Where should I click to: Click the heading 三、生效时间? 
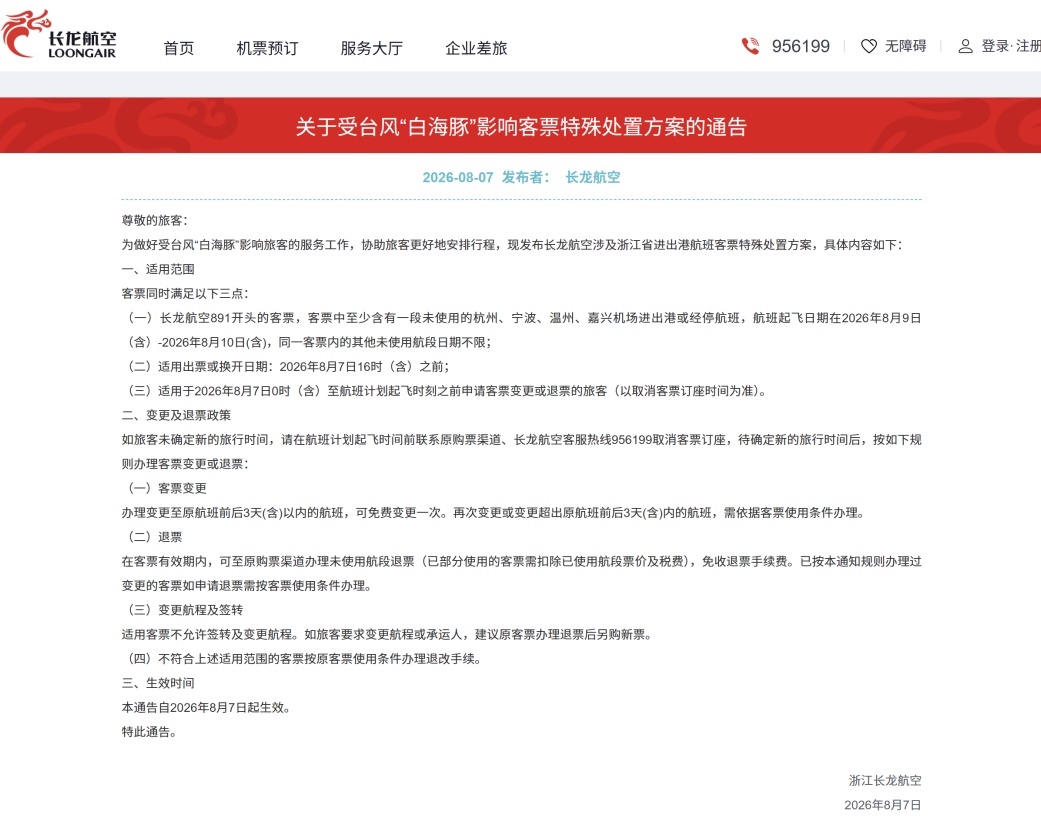158,683
